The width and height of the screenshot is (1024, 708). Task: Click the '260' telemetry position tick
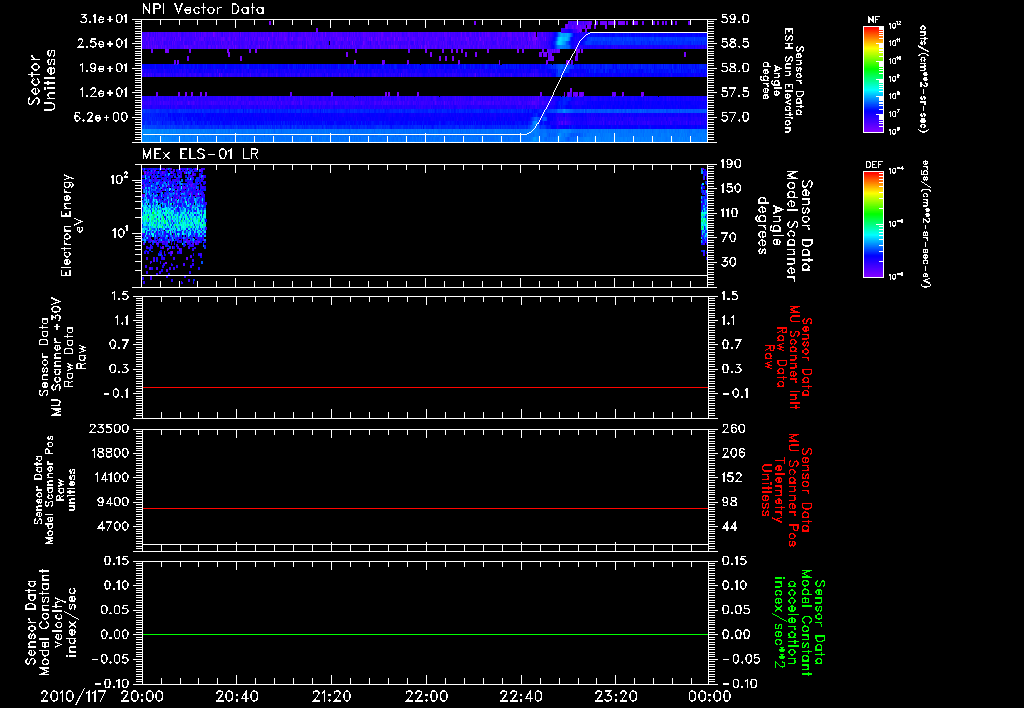(732, 428)
